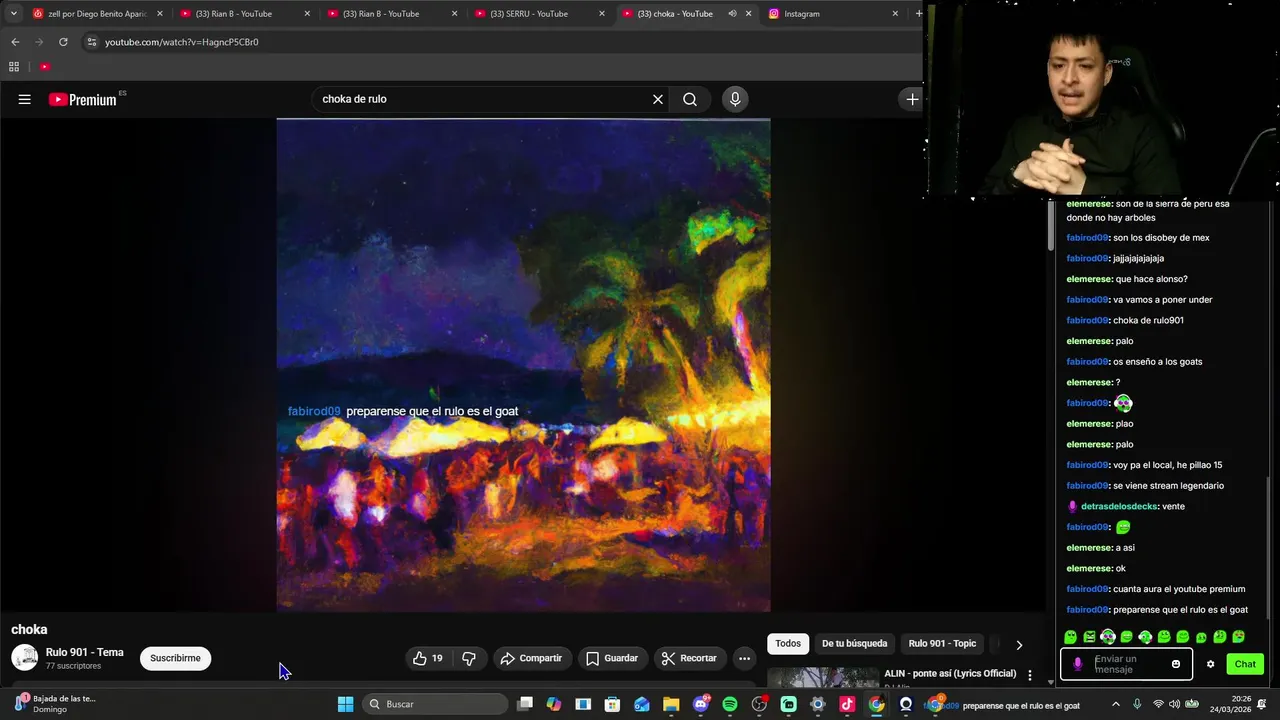The width and height of the screenshot is (1280, 720).
Task: Dislike the choka video
Action: (468, 658)
